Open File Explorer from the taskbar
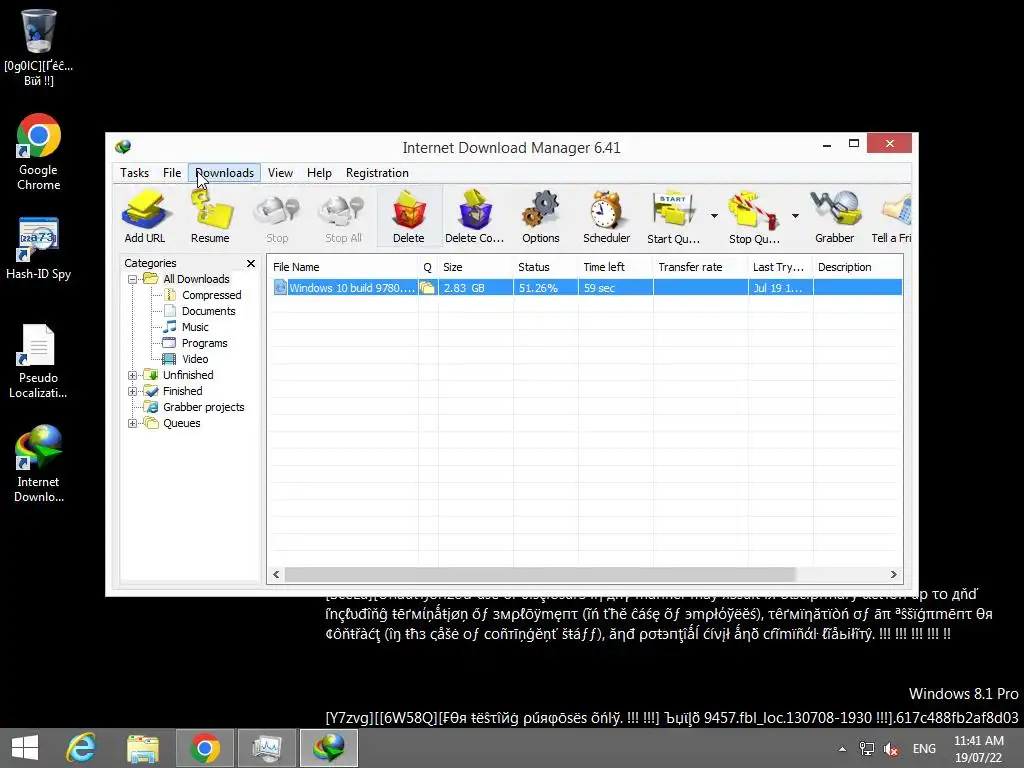Viewport: 1024px width, 768px height. 143,748
